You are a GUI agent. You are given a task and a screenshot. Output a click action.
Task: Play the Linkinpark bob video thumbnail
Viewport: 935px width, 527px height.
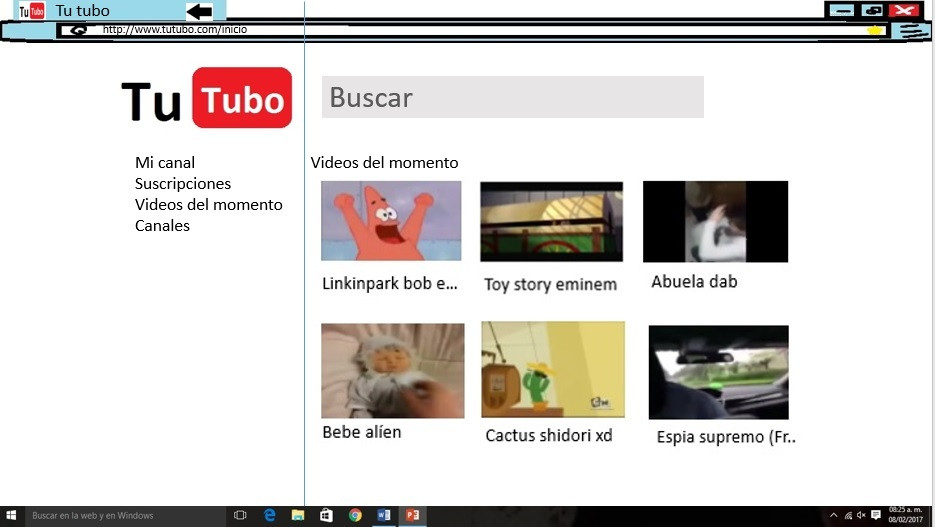click(x=391, y=221)
